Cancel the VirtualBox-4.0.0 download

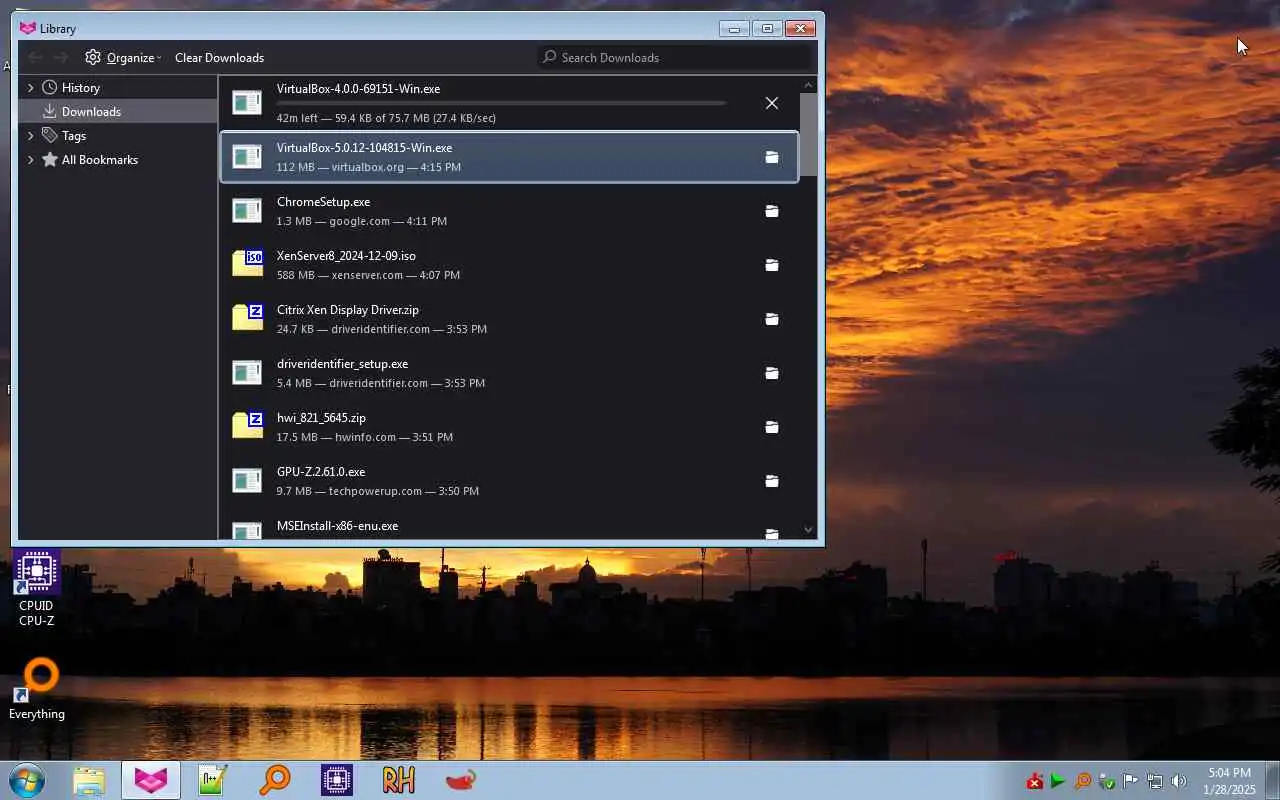[771, 103]
